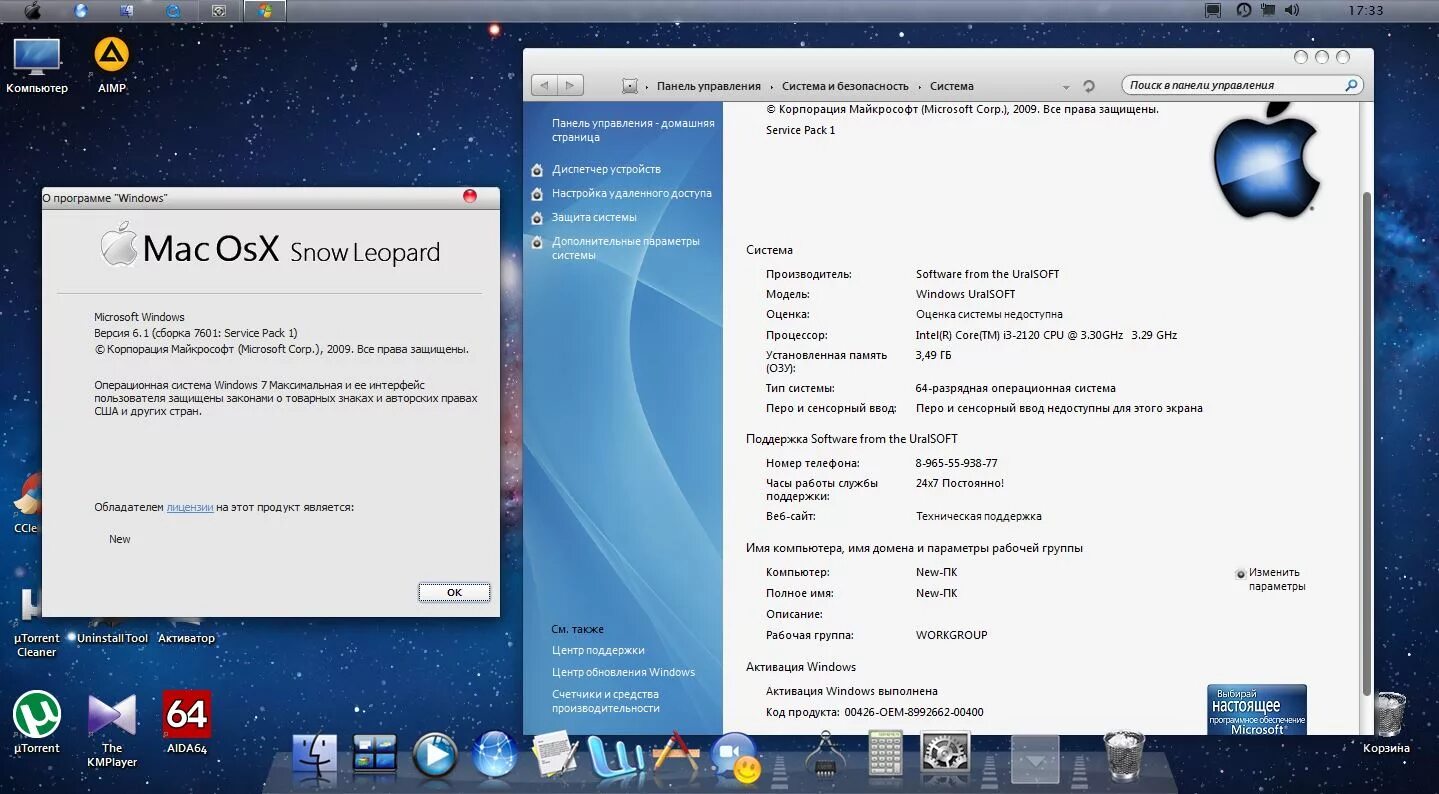
Task: Open Диспетчер устройств from the sidebar
Action: [606, 169]
